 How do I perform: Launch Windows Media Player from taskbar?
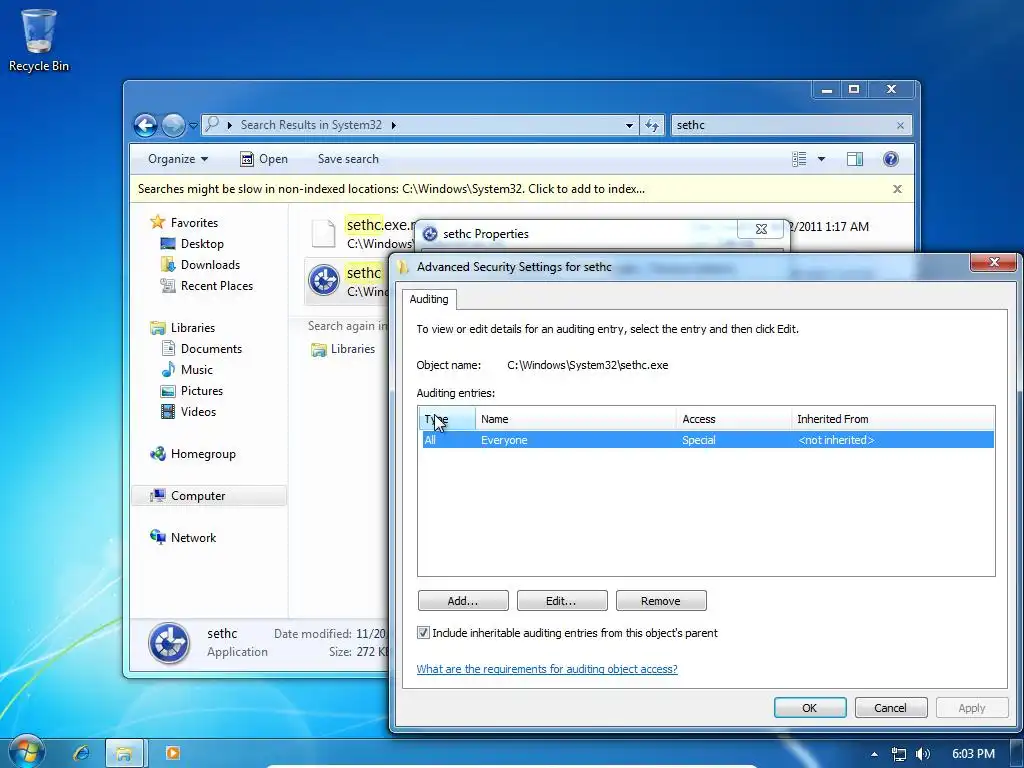(x=172, y=753)
